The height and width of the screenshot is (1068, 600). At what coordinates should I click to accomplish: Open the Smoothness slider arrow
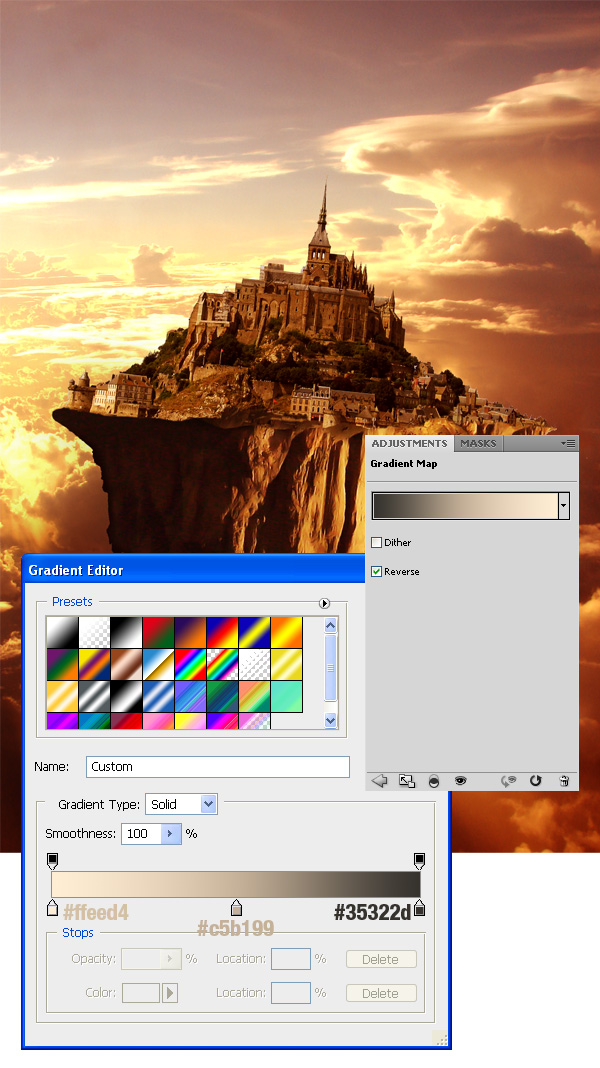pos(170,834)
